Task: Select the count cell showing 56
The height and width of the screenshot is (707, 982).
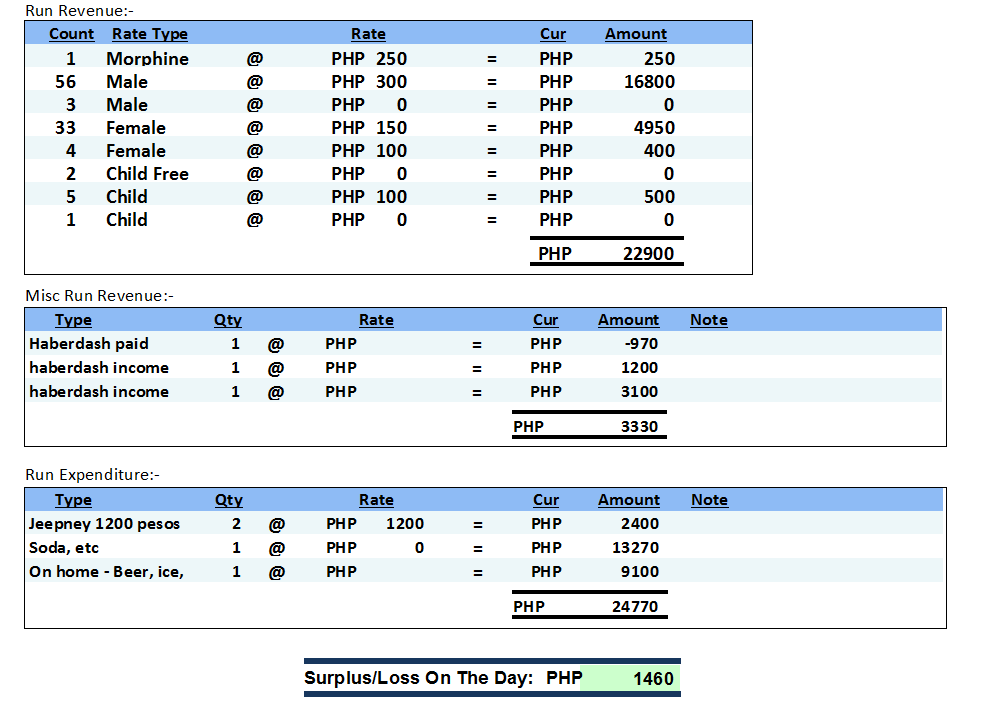Action: 65,82
